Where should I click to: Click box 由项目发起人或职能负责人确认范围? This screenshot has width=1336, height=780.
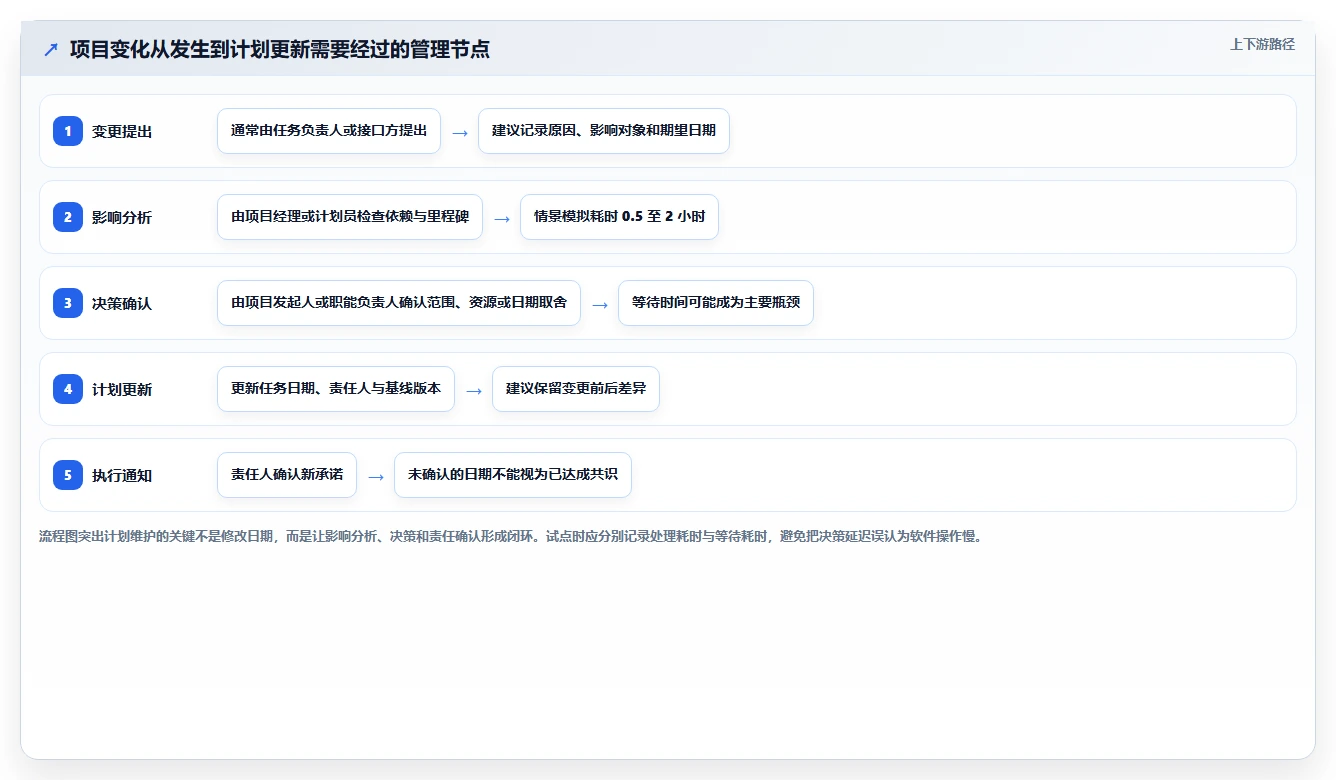pyautogui.click(x=399, y=303)
